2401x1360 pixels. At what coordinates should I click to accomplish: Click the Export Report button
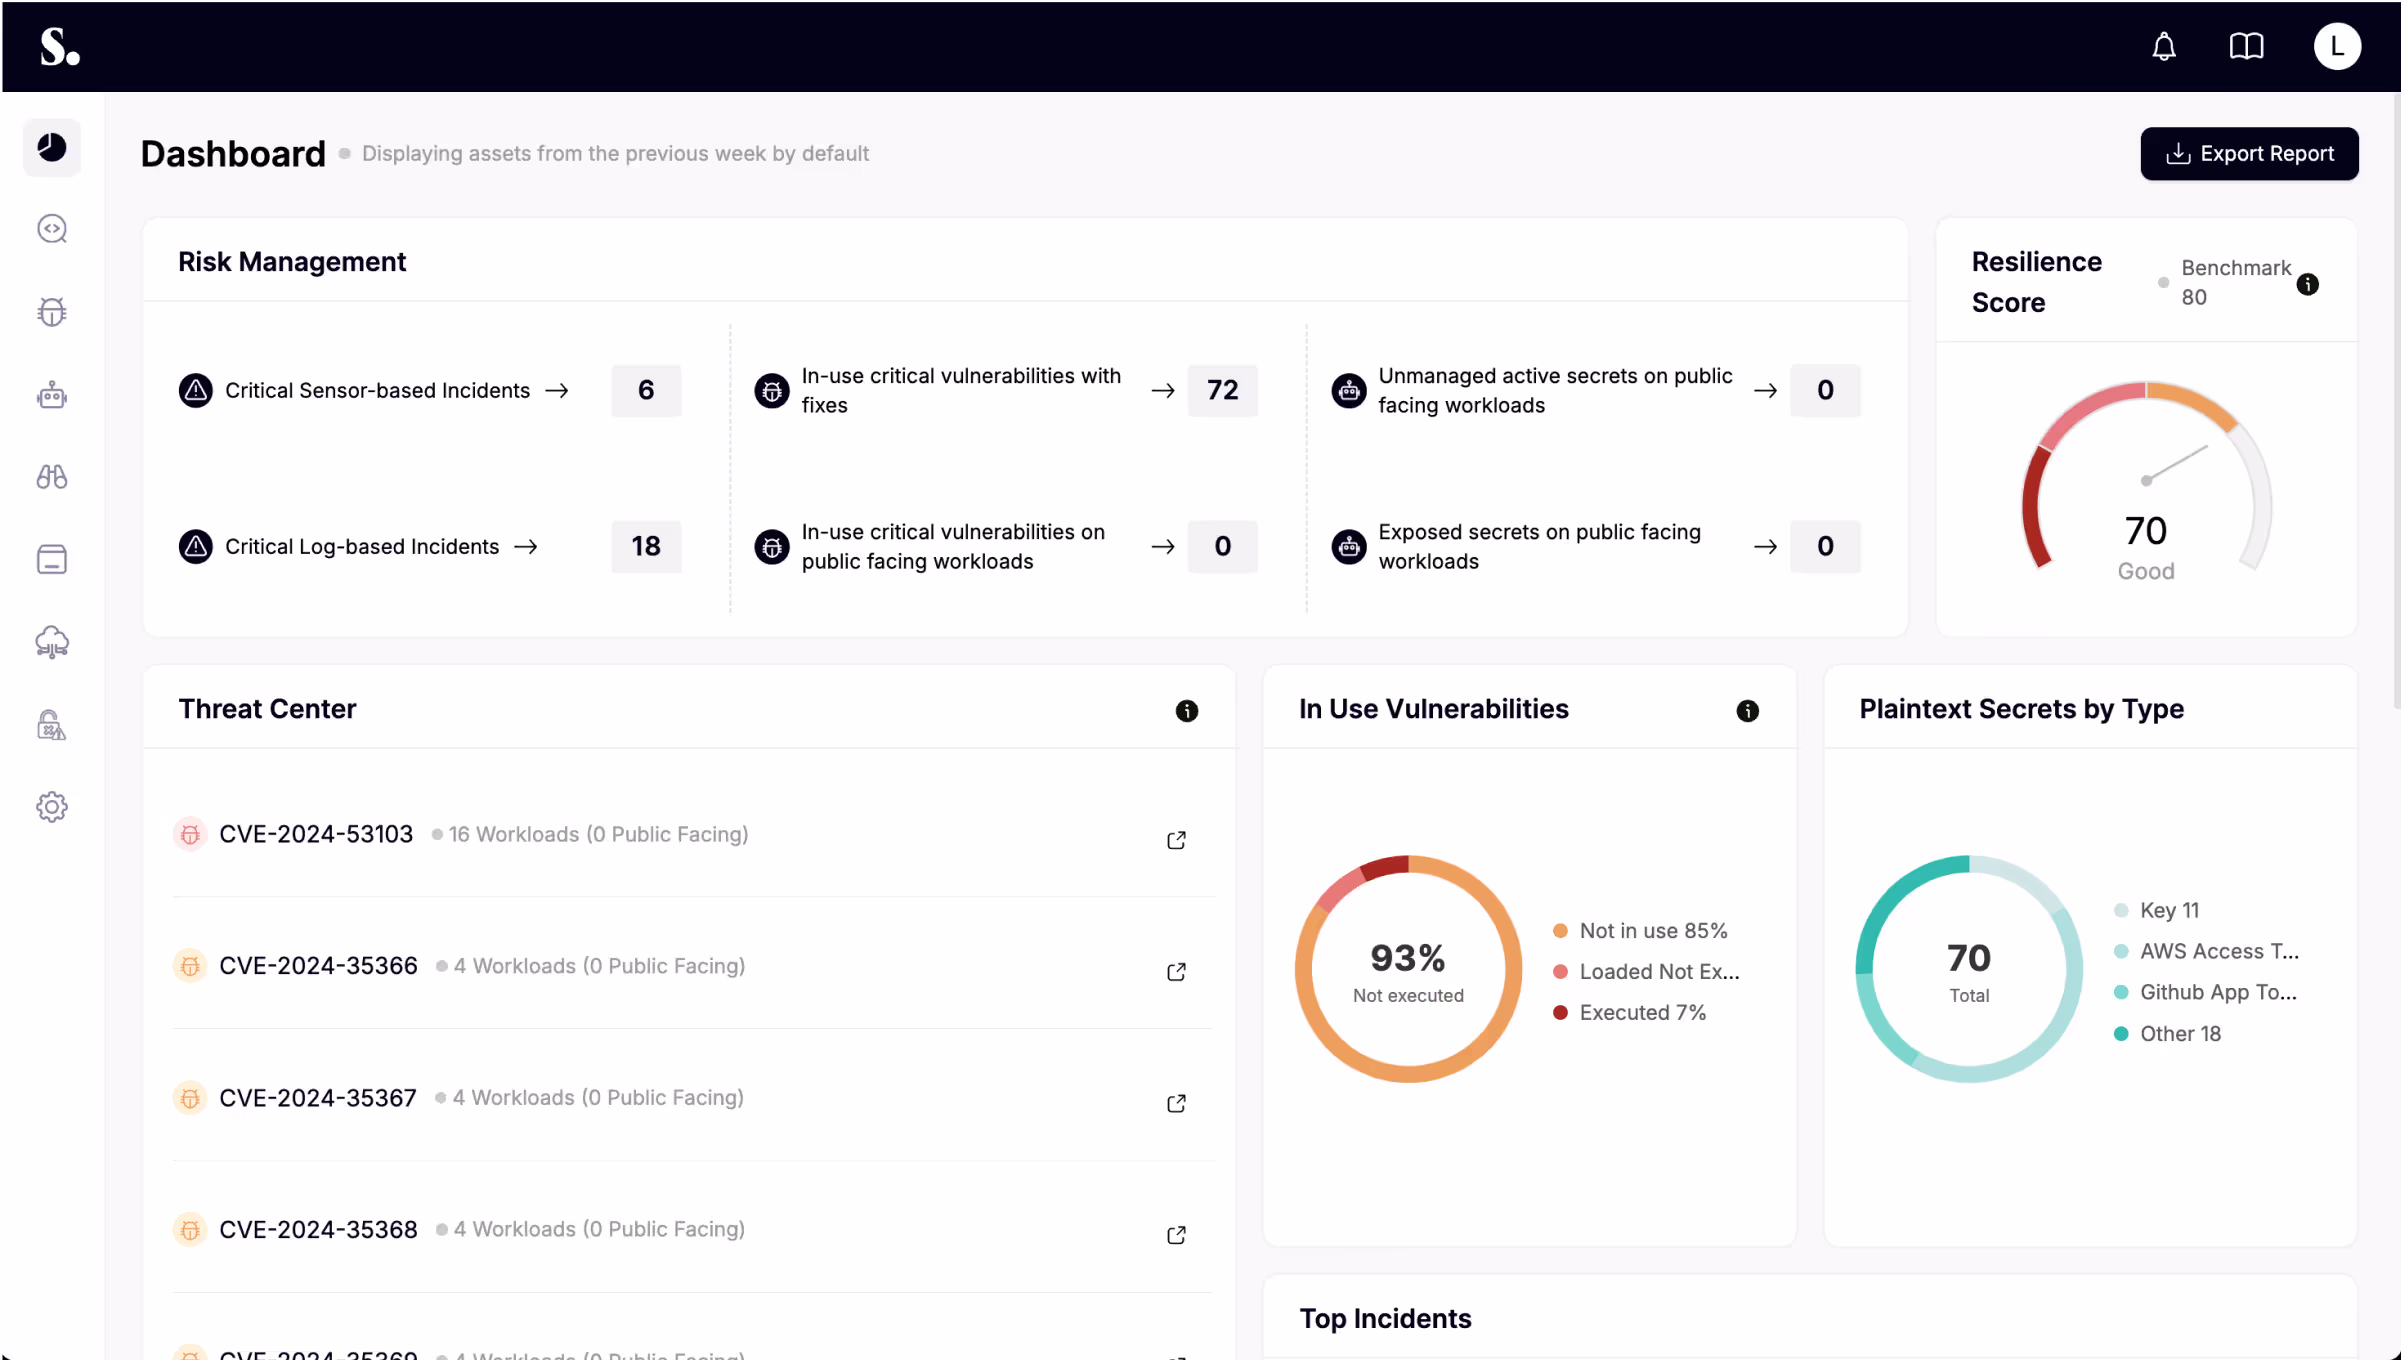tap(2249, 153)
